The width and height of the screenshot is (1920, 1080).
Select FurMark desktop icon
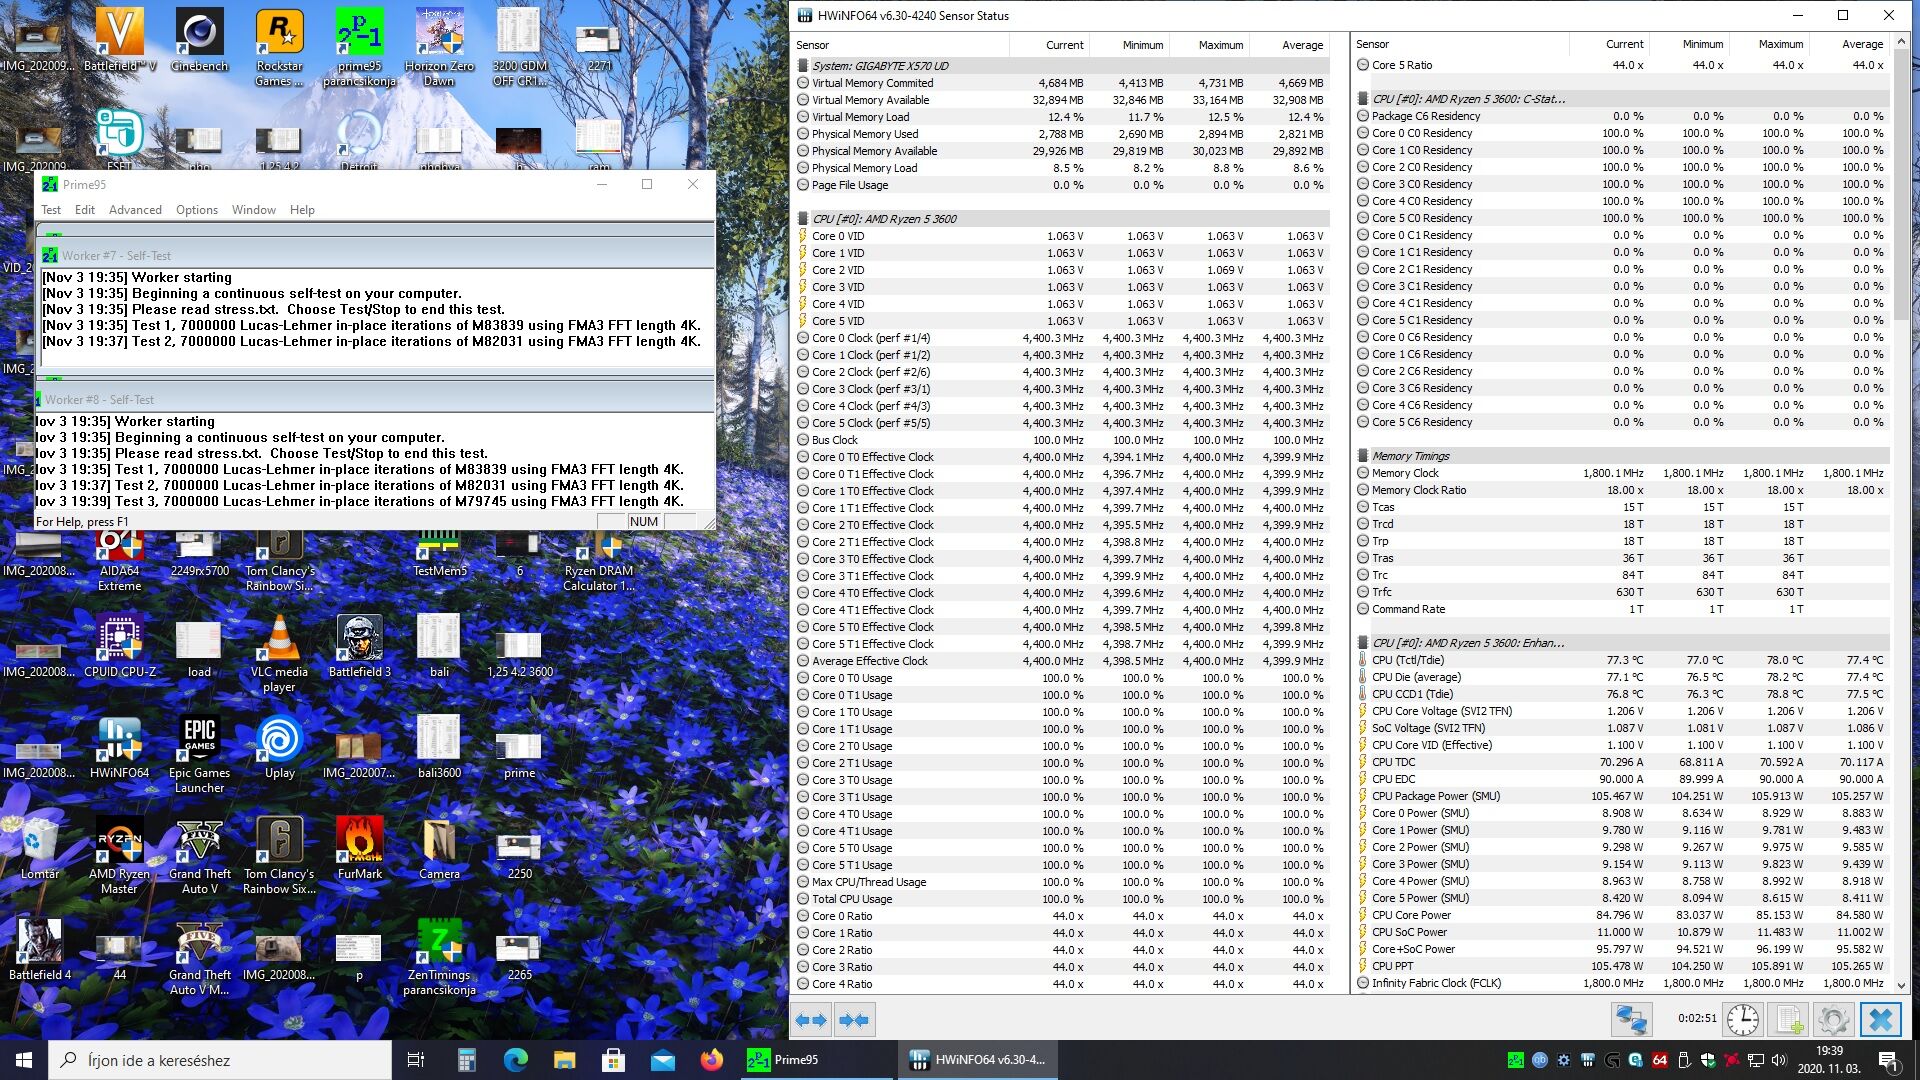click(359, 849)
